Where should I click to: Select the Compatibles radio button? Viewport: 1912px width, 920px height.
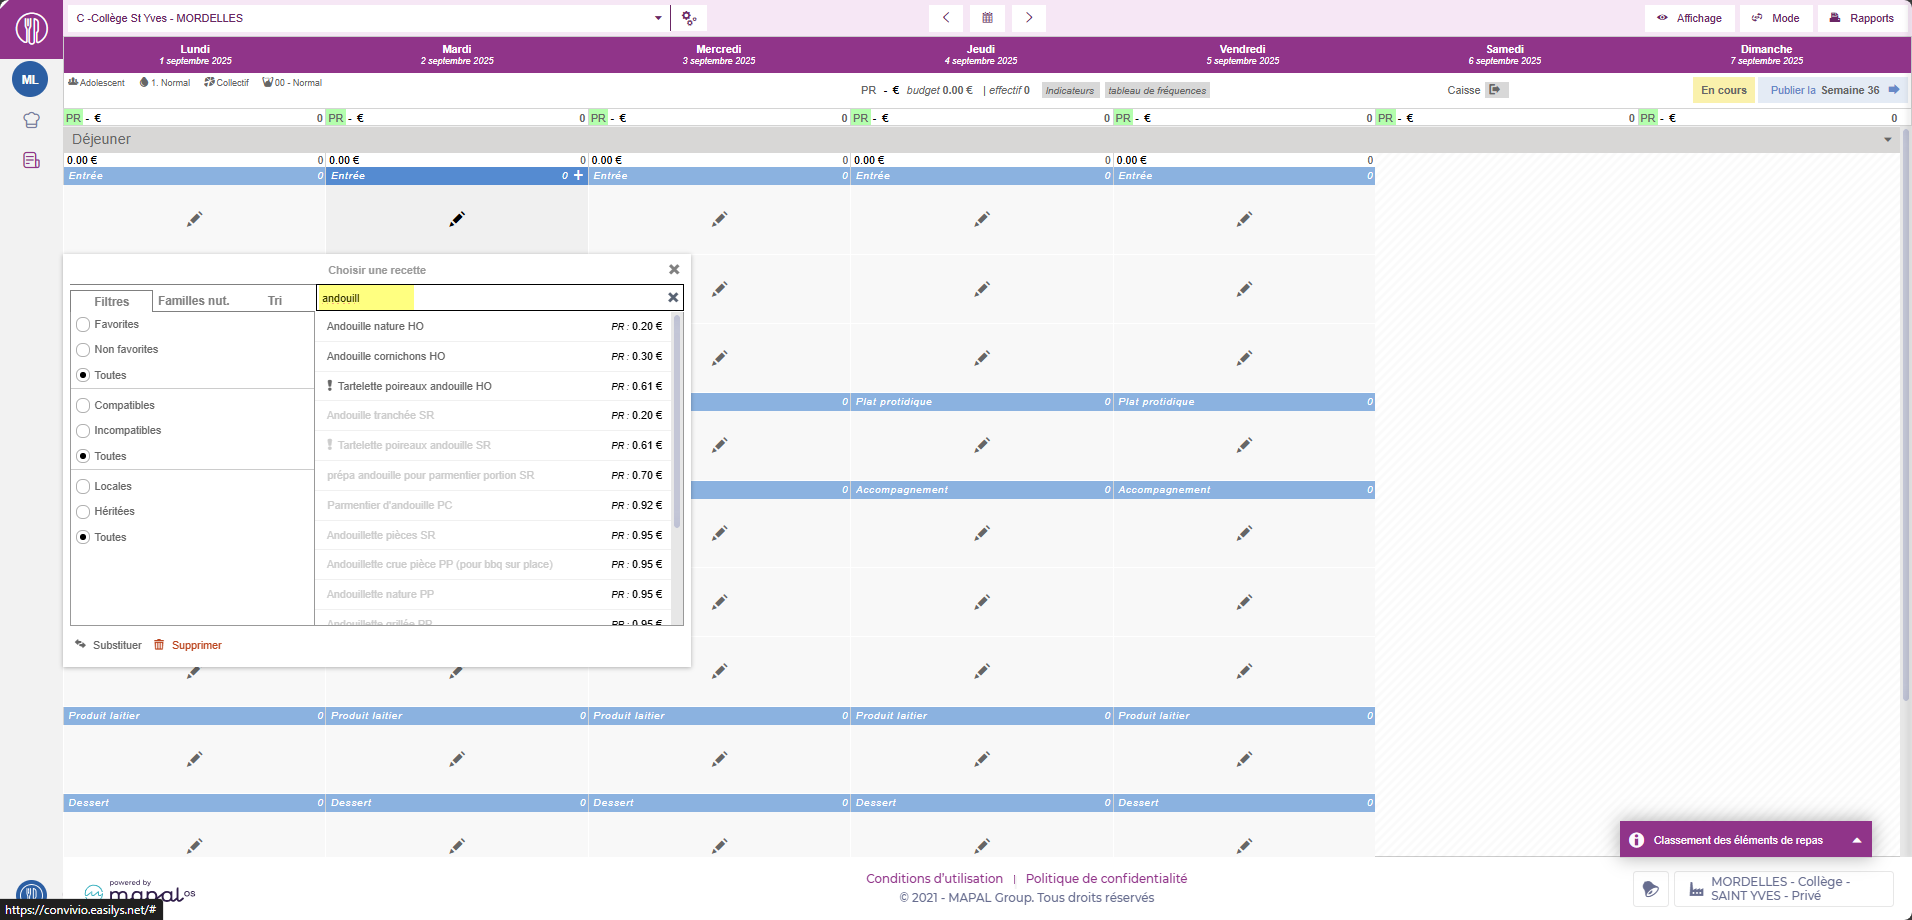83,405
